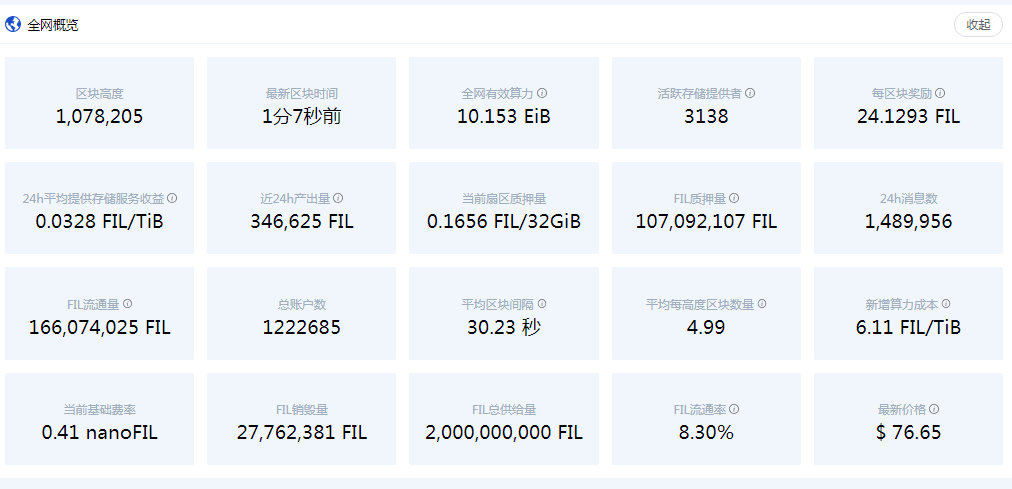Click info icon beside 24h平均提供存储服务收益

pos(172,198)
